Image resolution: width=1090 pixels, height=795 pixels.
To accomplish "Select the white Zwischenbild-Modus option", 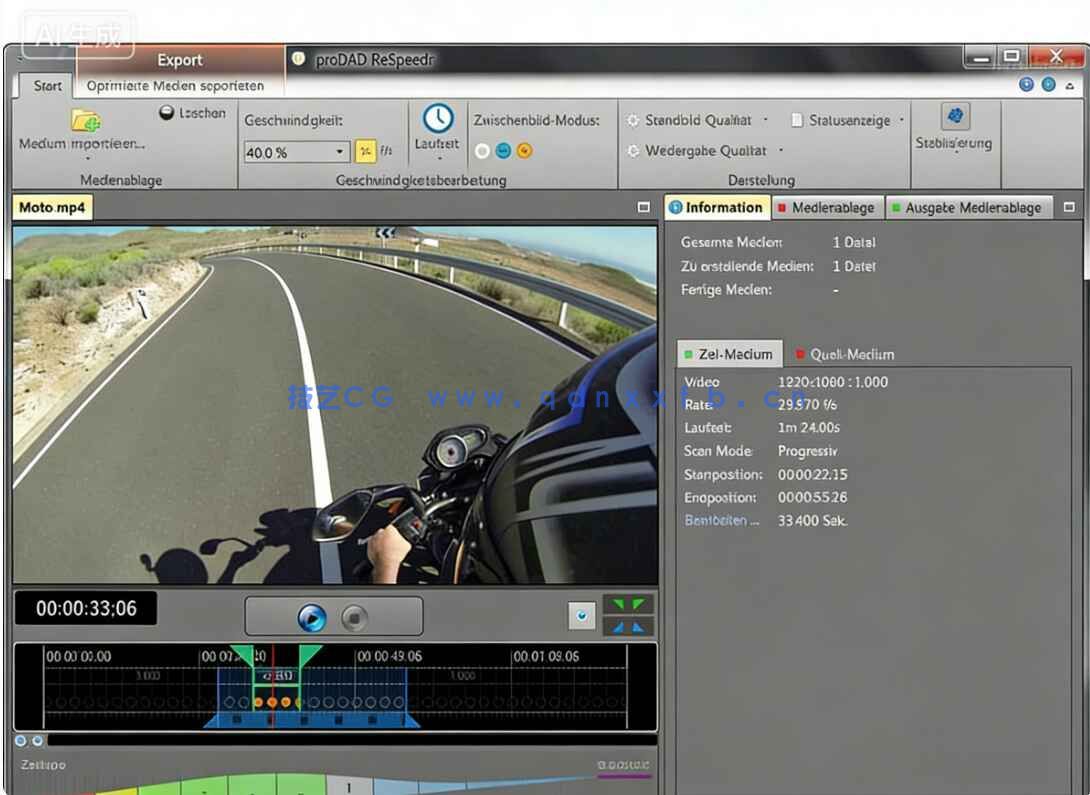I will pos(482,151).
